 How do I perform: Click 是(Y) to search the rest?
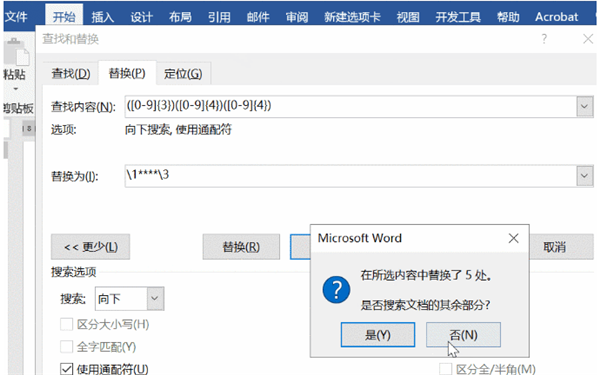378,335
